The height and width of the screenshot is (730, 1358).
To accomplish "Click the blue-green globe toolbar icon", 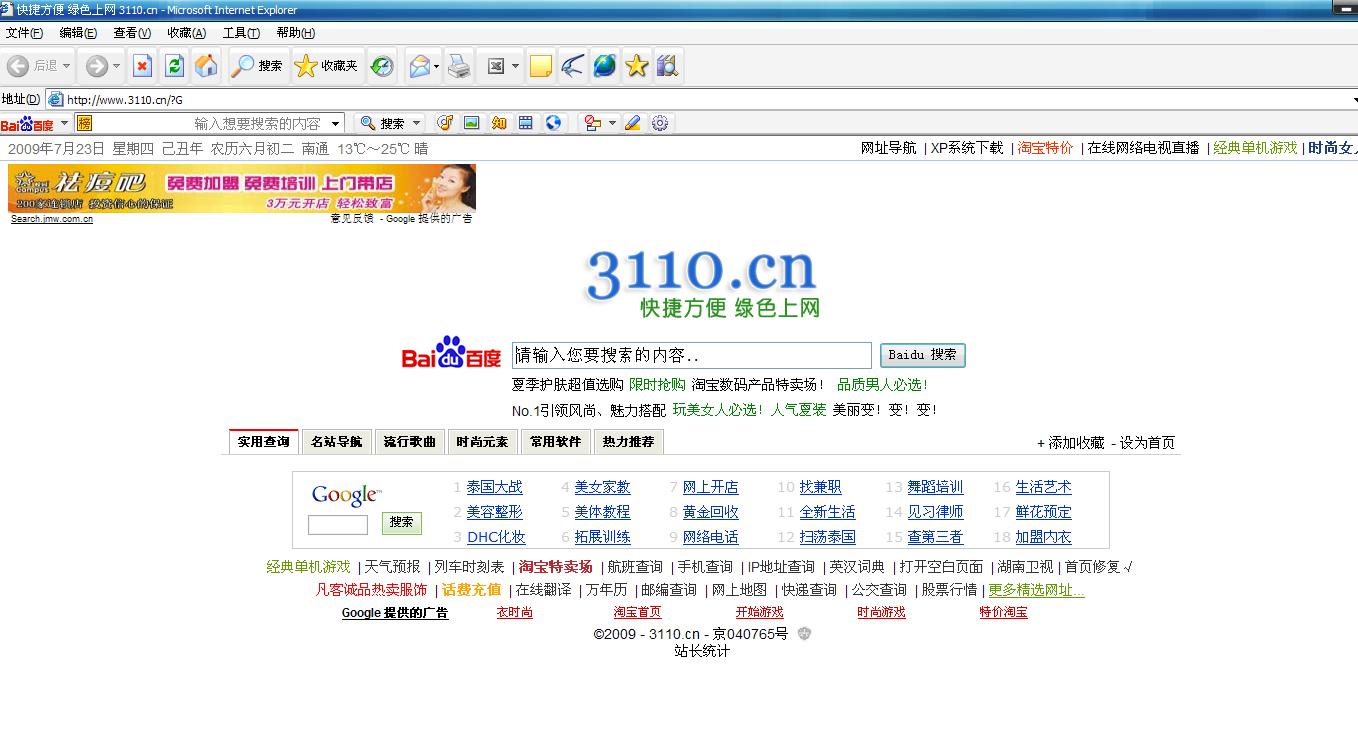I will click(604, 66).
